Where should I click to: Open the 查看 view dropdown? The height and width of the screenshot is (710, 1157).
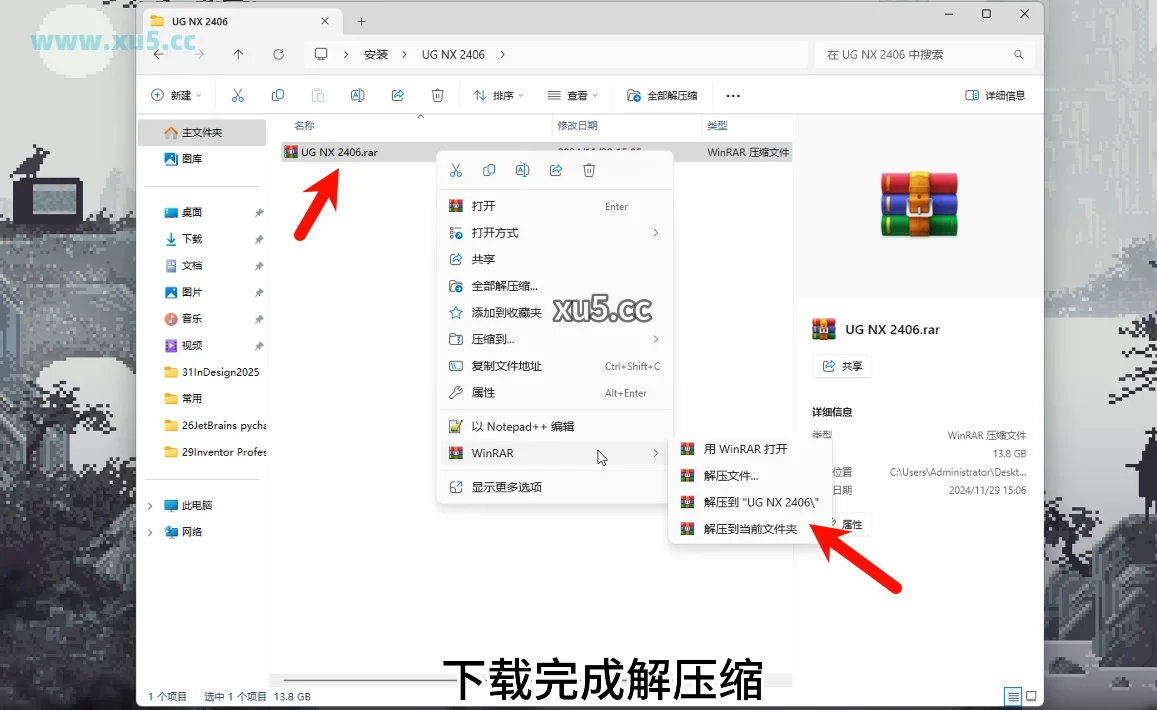pos(572,95)
